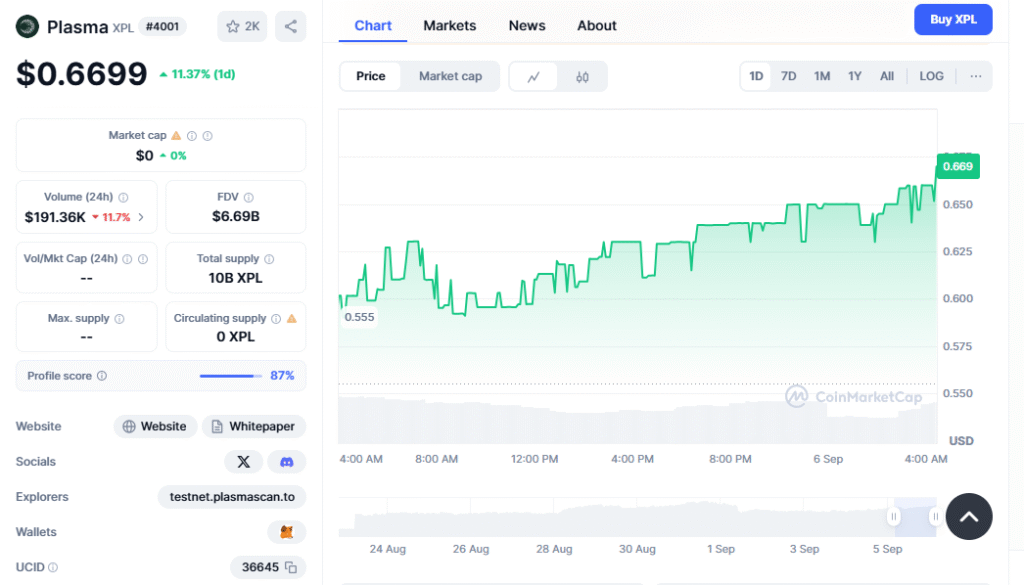Switch to line chart view icon
Viewport: 1024px width, 585px height.
[534, 76]
